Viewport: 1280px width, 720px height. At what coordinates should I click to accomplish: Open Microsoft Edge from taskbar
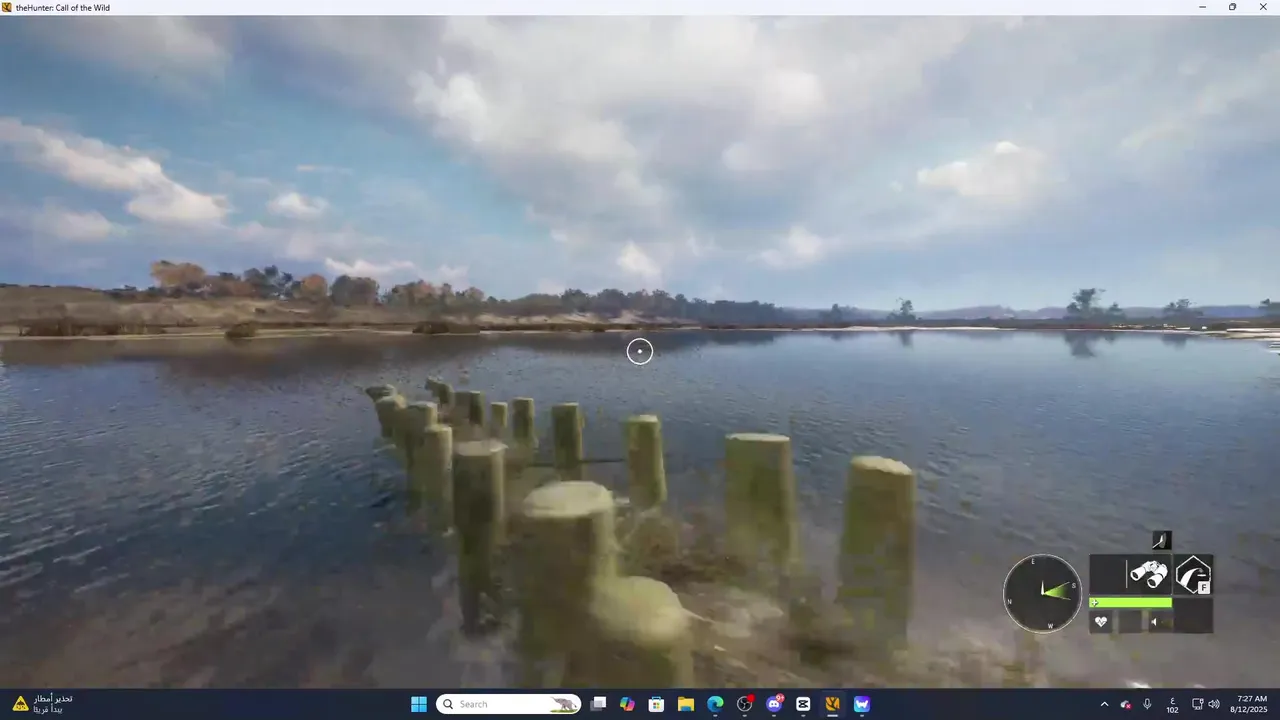[715, 704]
